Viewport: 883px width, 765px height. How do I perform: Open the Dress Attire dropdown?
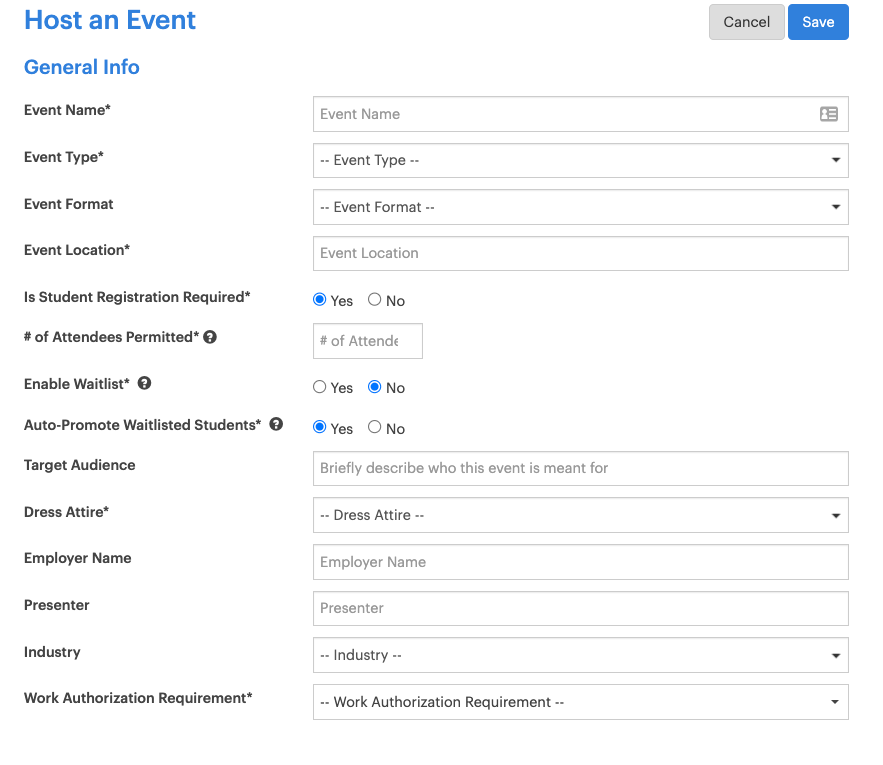coord(581,515)
